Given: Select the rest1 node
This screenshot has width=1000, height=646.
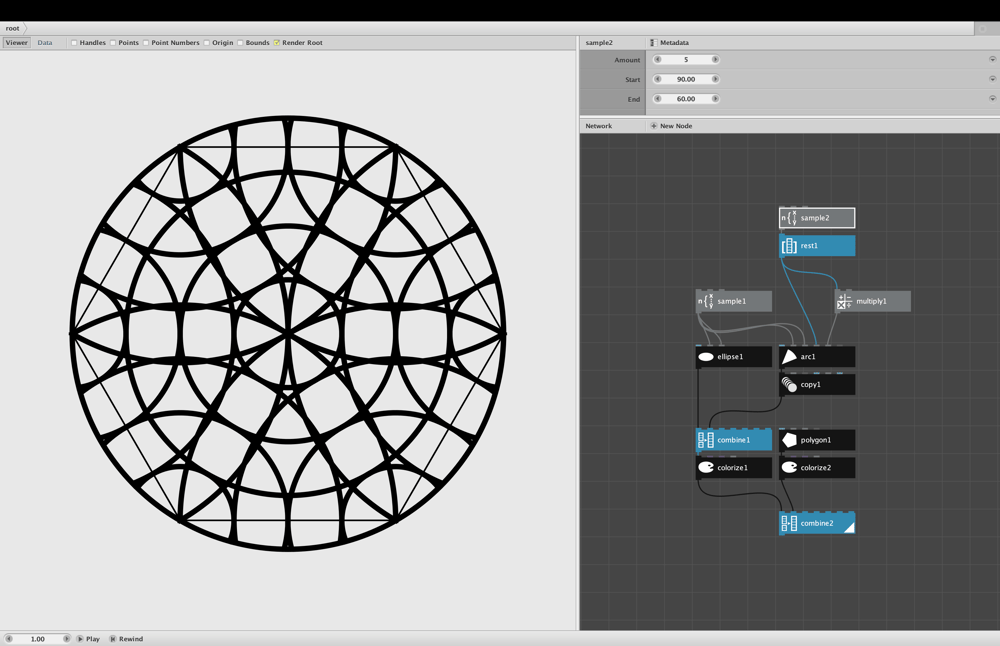Looking at the screenshot, I should click(816, 246).
